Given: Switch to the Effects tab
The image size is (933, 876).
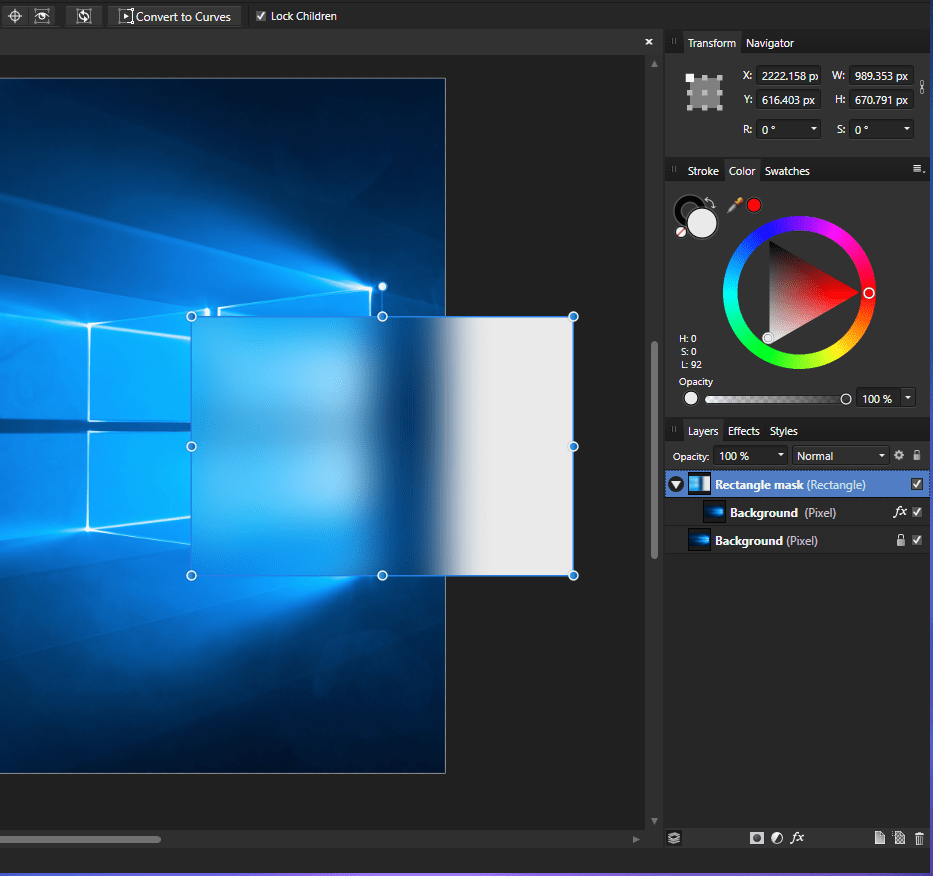Looking at the screenshot, I should click(744, 431).
